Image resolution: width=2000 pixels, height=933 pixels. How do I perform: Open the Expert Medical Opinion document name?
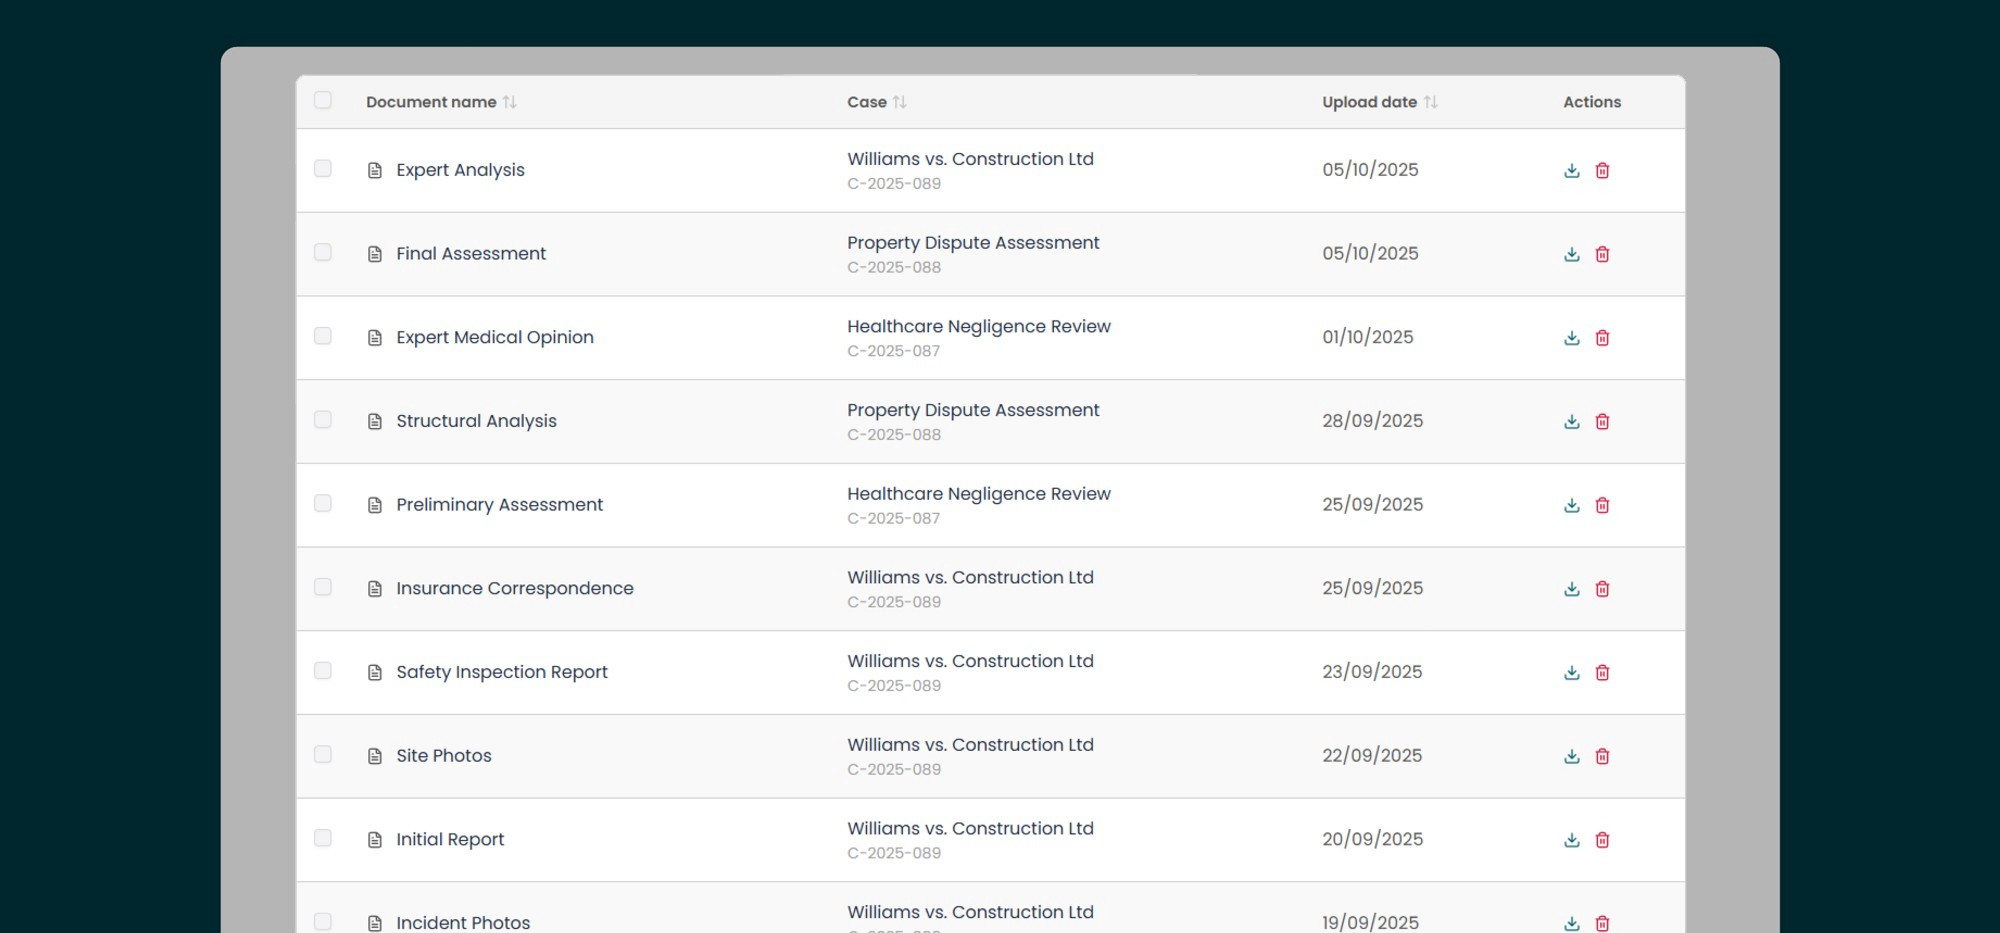pos(495,338)
